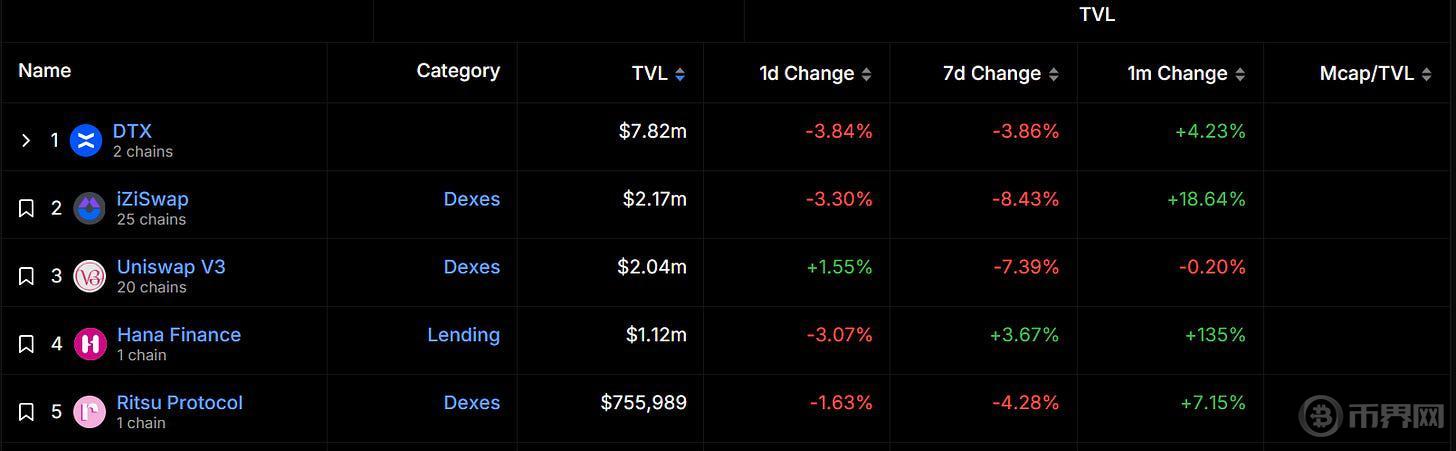This screenshot has width=1456, height=451.
Task: Expand the DTX row chevron
Action: point(26,140)
